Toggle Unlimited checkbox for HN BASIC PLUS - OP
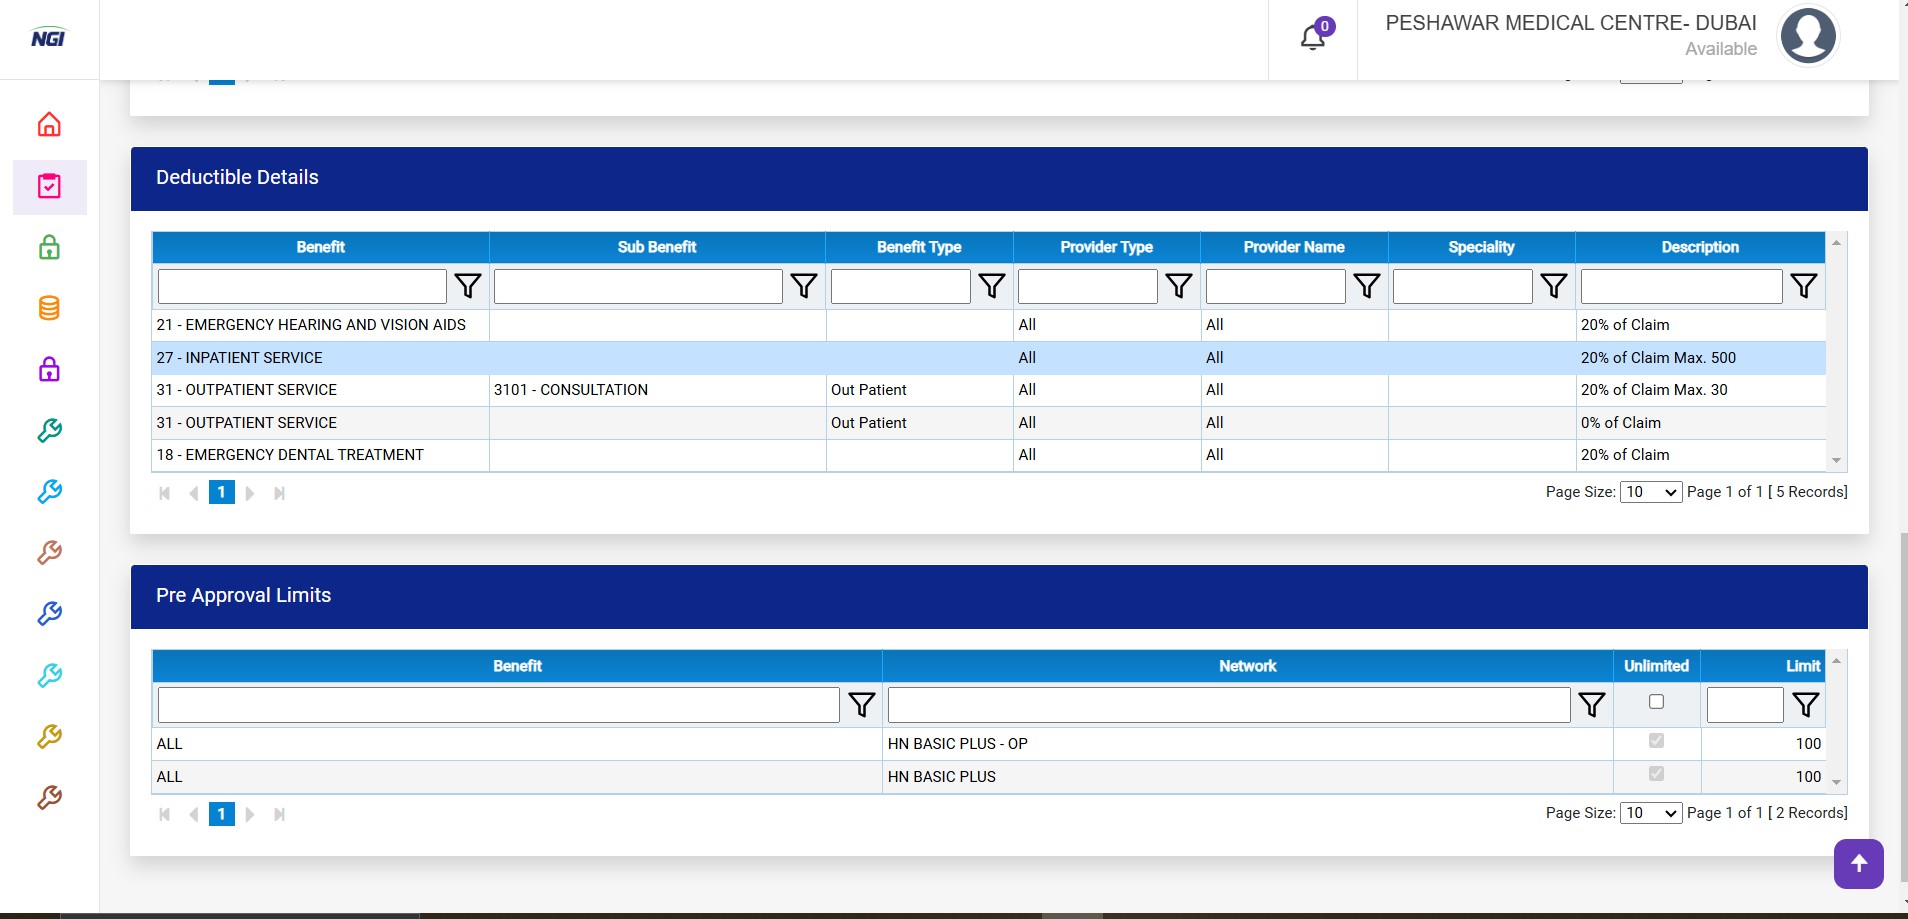The image size is (1908, 919). point(1656,741)
